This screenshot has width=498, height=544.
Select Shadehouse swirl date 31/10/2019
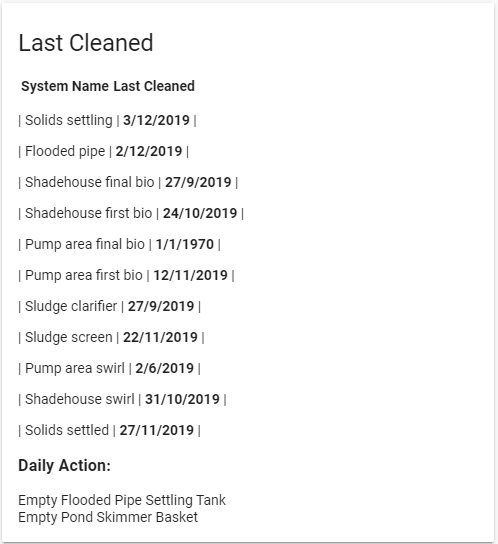tap(182, 399)
